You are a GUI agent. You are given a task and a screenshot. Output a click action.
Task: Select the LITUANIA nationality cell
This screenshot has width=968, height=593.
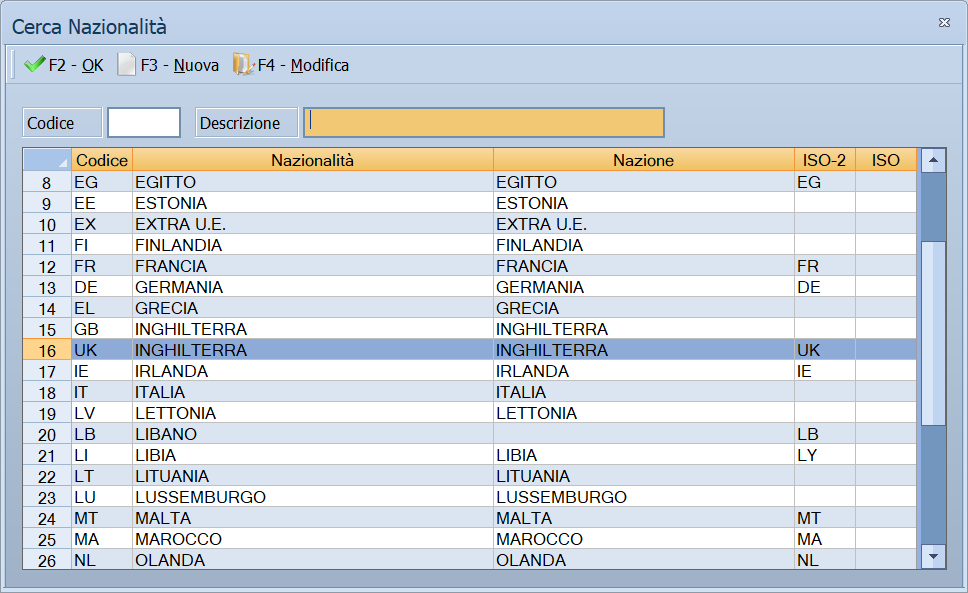pyautogui.click(x=313, y=476)
